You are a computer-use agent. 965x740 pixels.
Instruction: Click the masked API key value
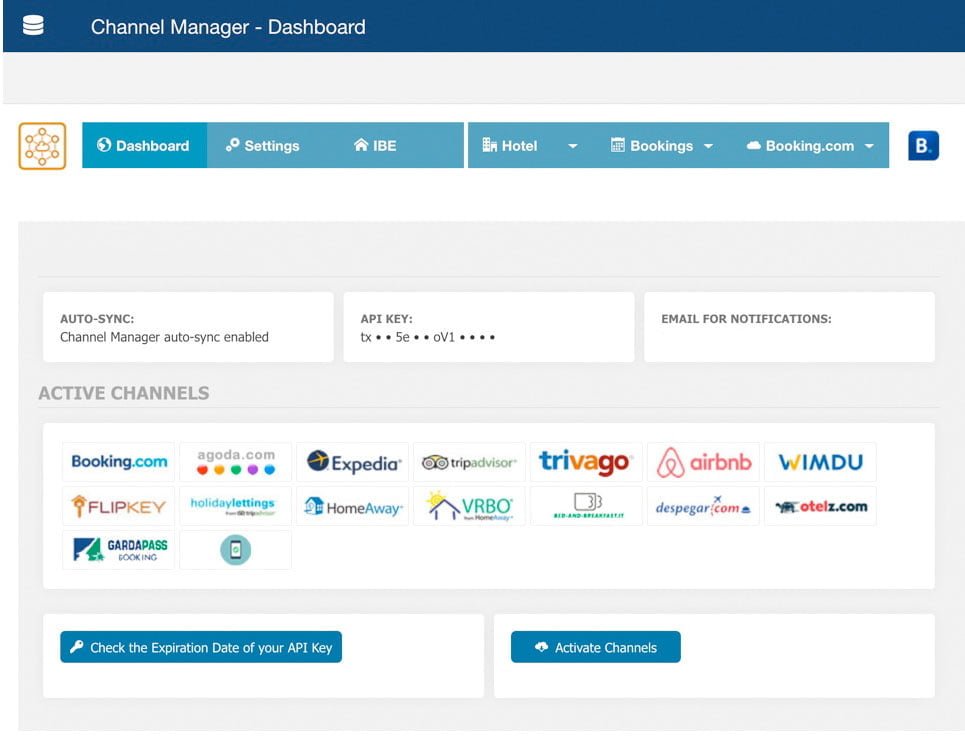428,337
